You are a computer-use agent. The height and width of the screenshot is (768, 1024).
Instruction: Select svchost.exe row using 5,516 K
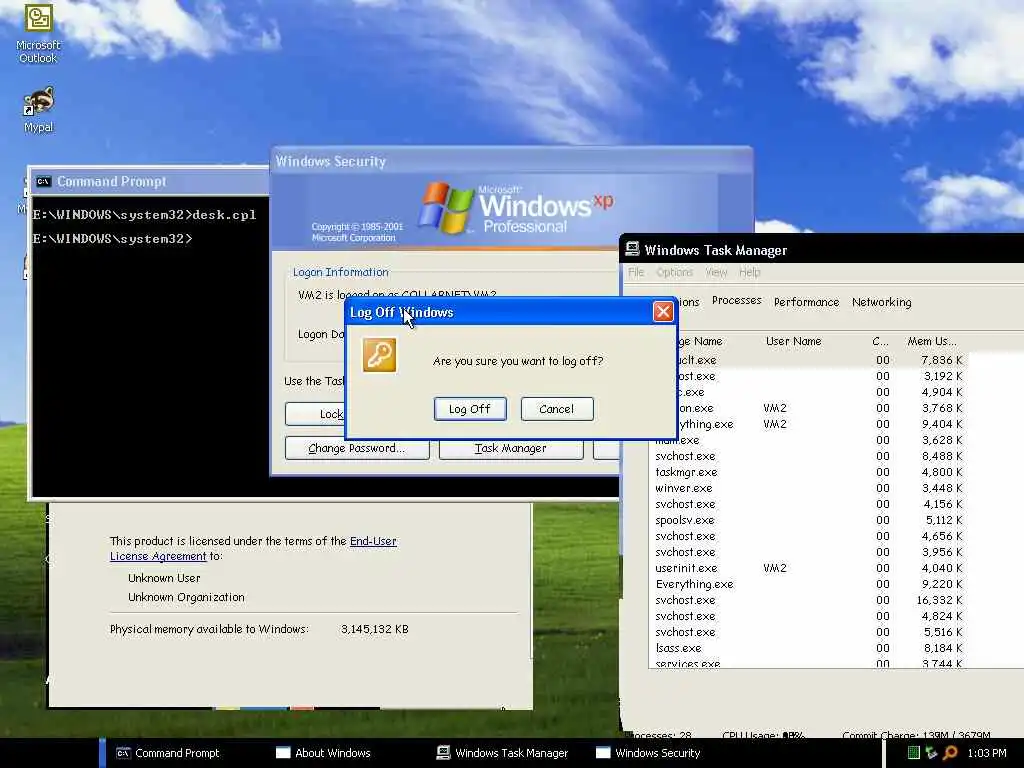[808, 632]
